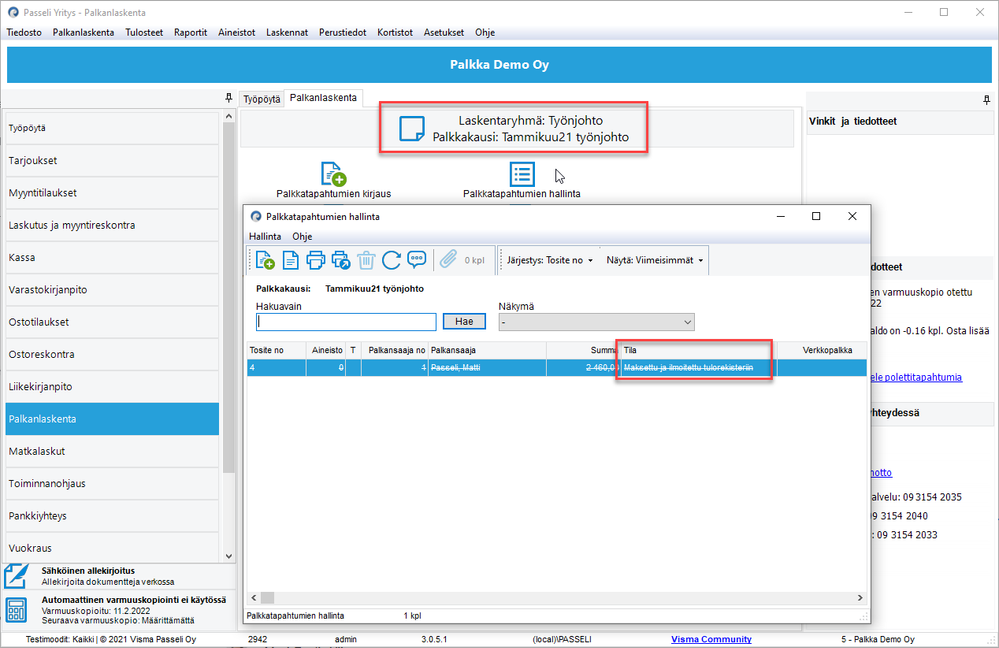Click the calculator backup icon
This screenshot has width=999, height=648.
coord(16,609)
